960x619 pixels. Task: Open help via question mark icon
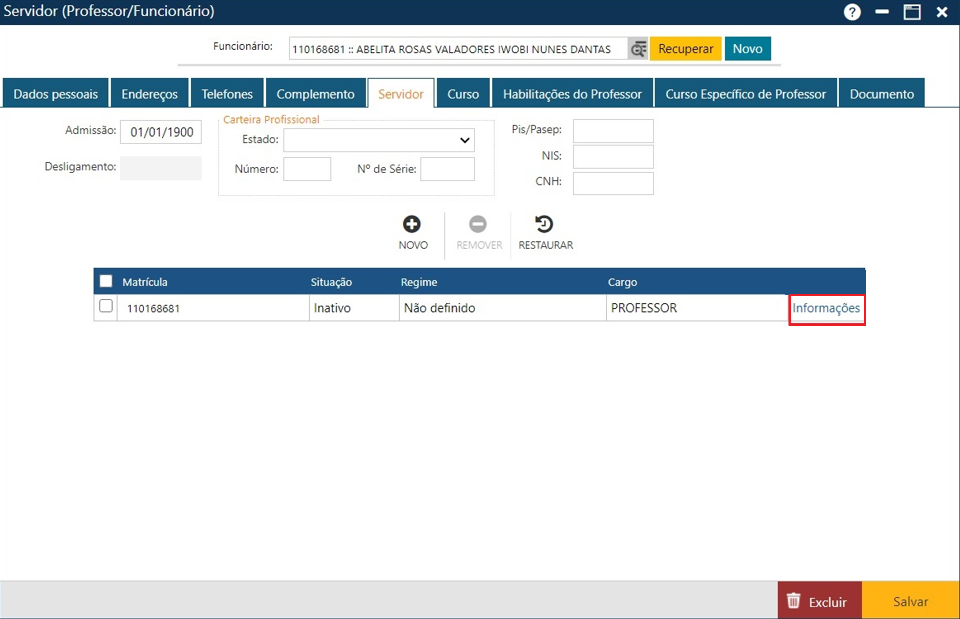(x=852, y=12)
